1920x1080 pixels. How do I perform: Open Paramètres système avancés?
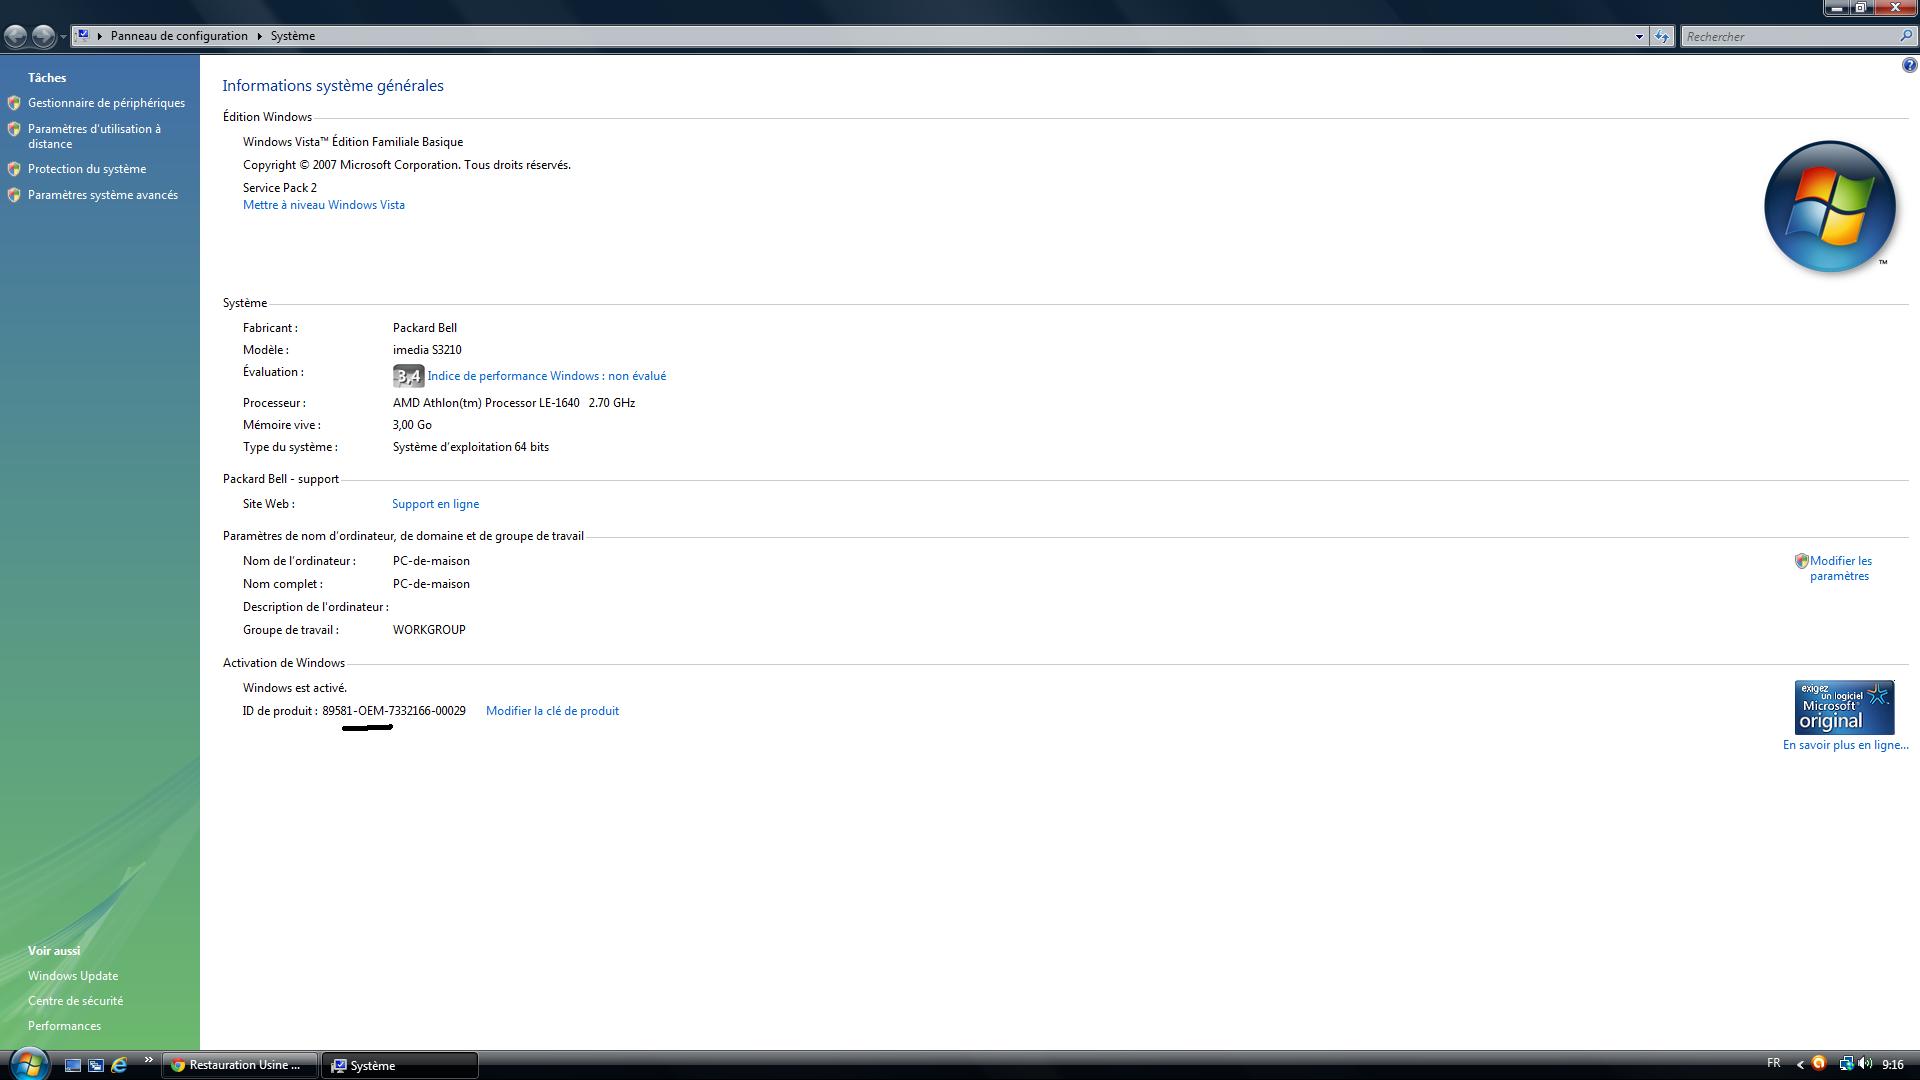103,195
